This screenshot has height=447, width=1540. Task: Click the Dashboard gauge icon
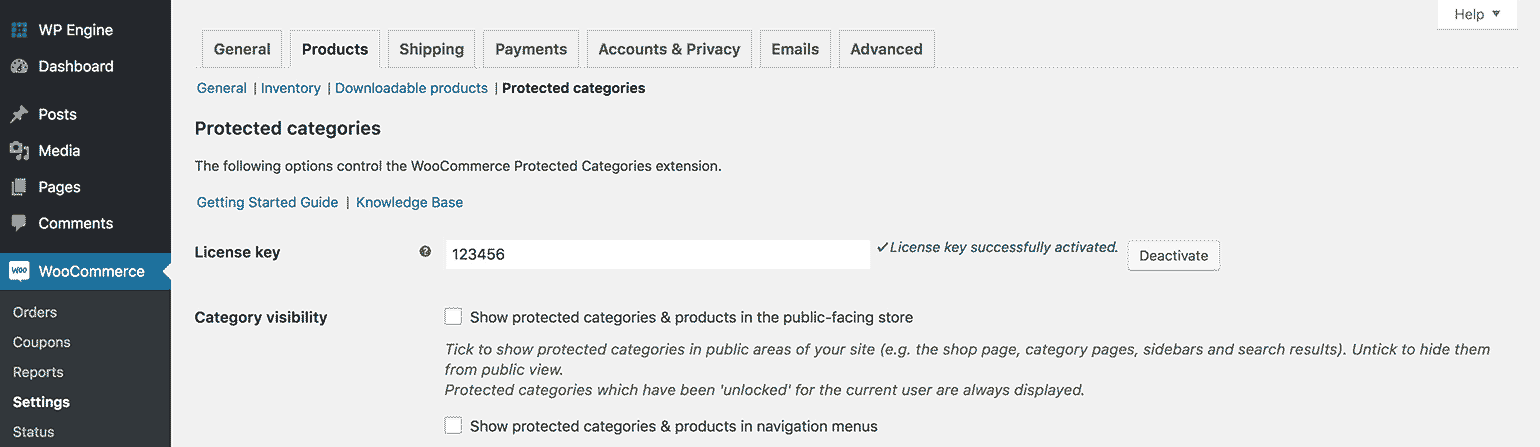pos(19,67)
